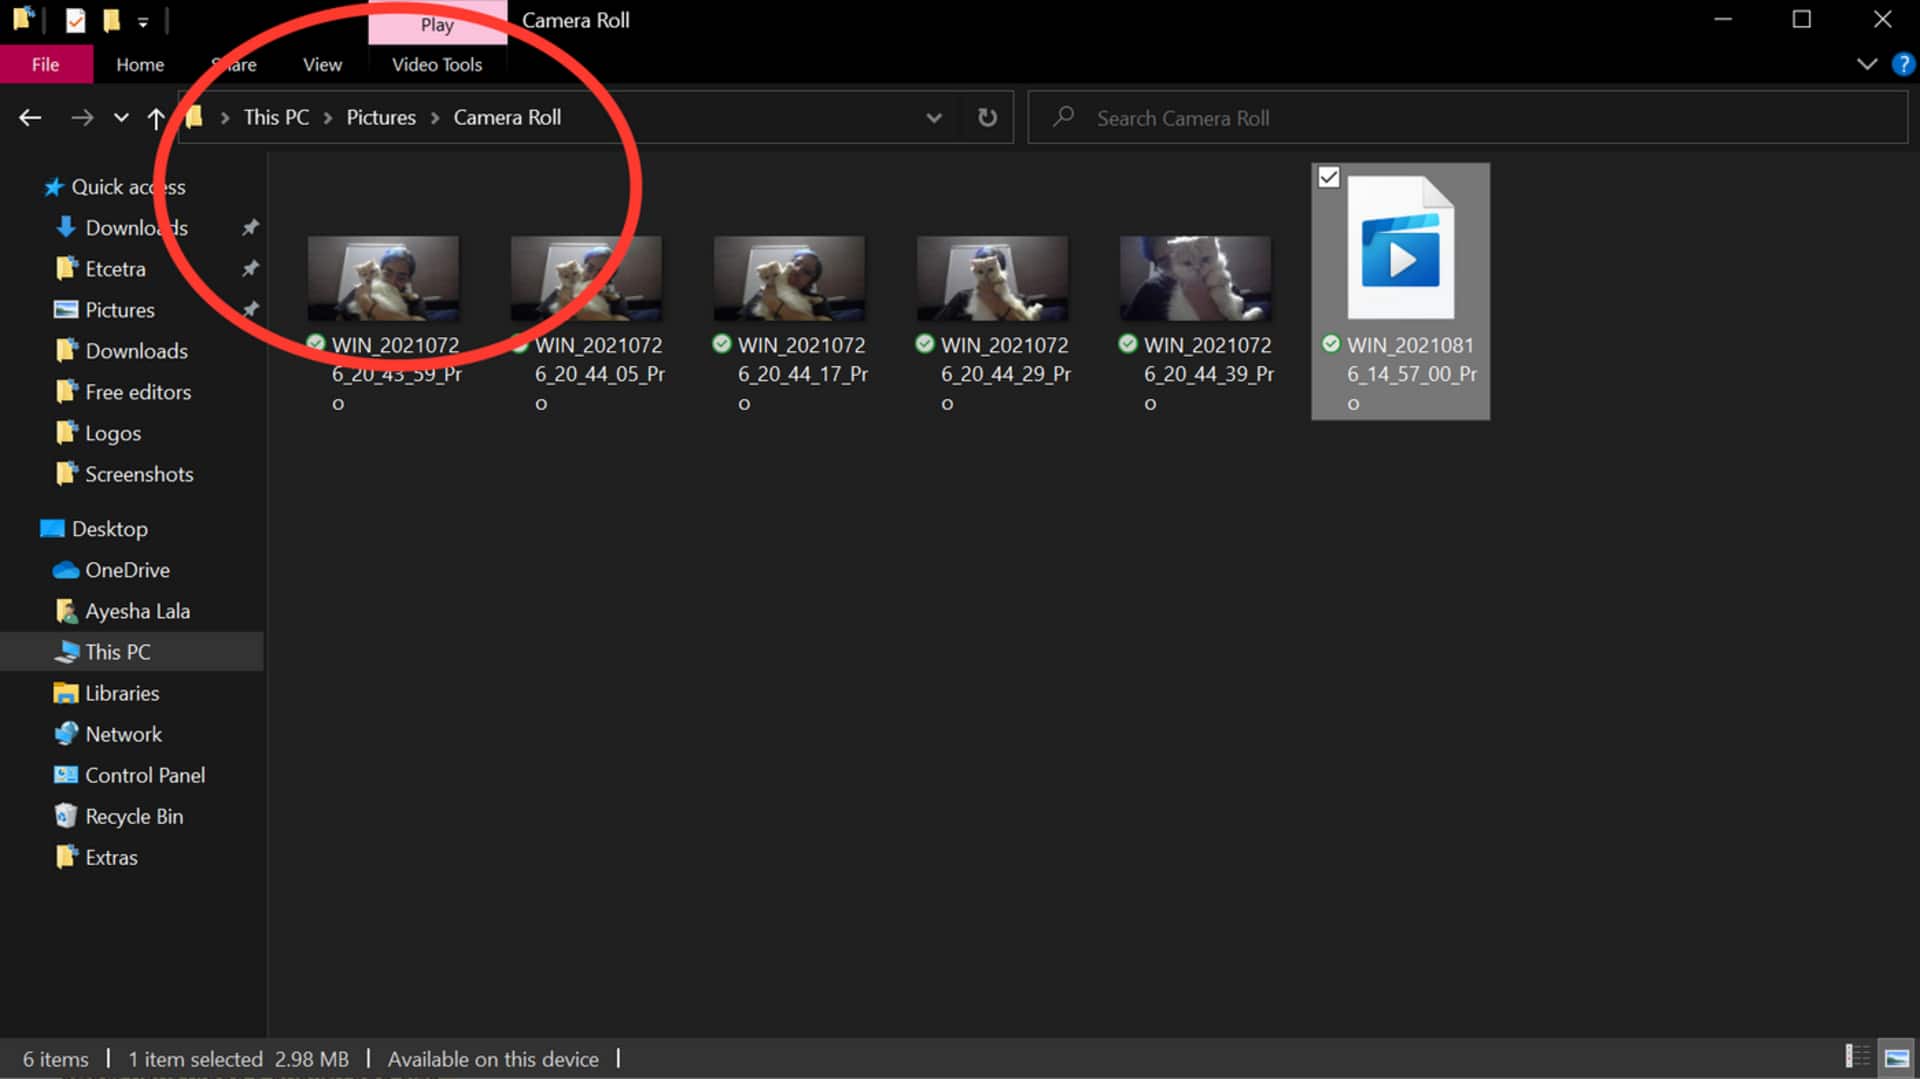Uncheck the selected WIN_20210816 video file
Screen dimensions: 1920x1079
pyautogui.click(x=1330, y=177)
